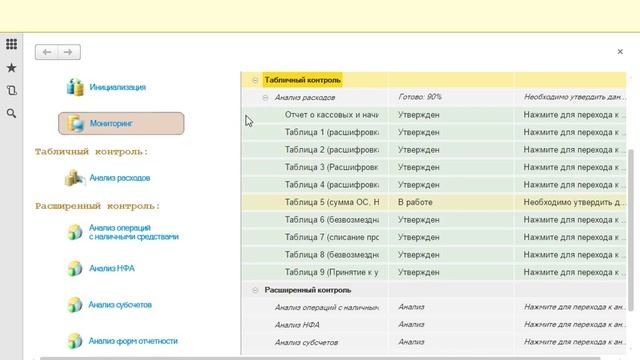The width and height of the screenshot is (640, 360).
Task: Click the Готово: 90% status cell
Action: tap(451, 97)
